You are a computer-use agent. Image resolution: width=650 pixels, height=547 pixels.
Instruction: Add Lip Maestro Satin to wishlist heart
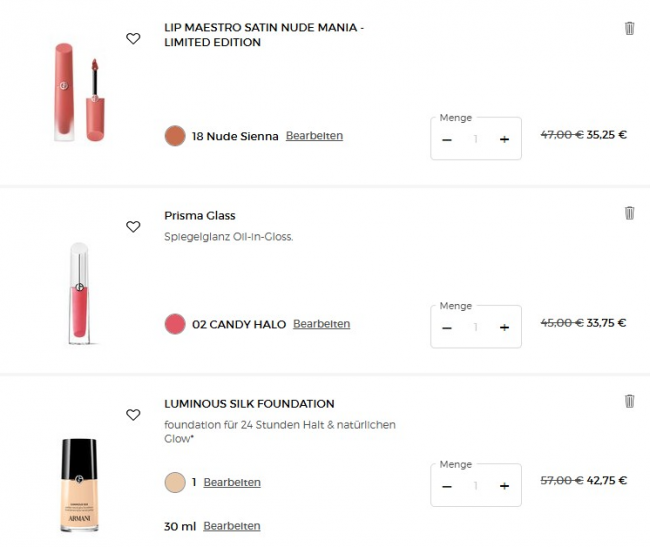tap(133, 39)
